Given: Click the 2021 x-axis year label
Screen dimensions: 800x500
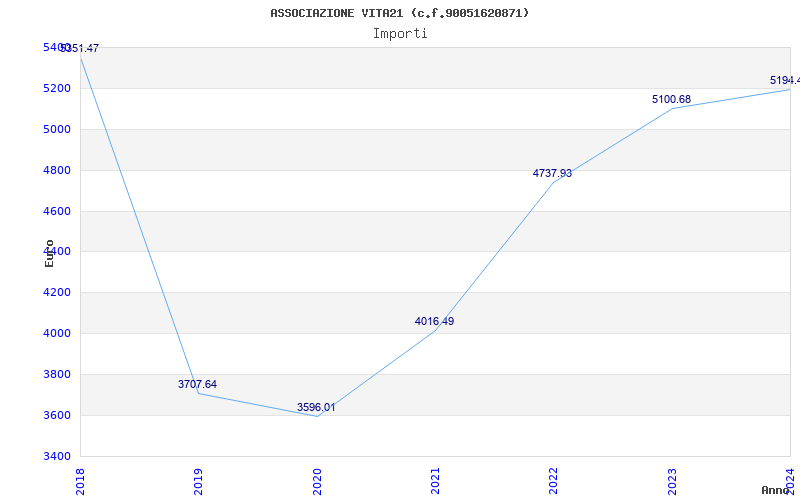Looking at the screenshot, I should pyautogui.click(x=435, y=482).
